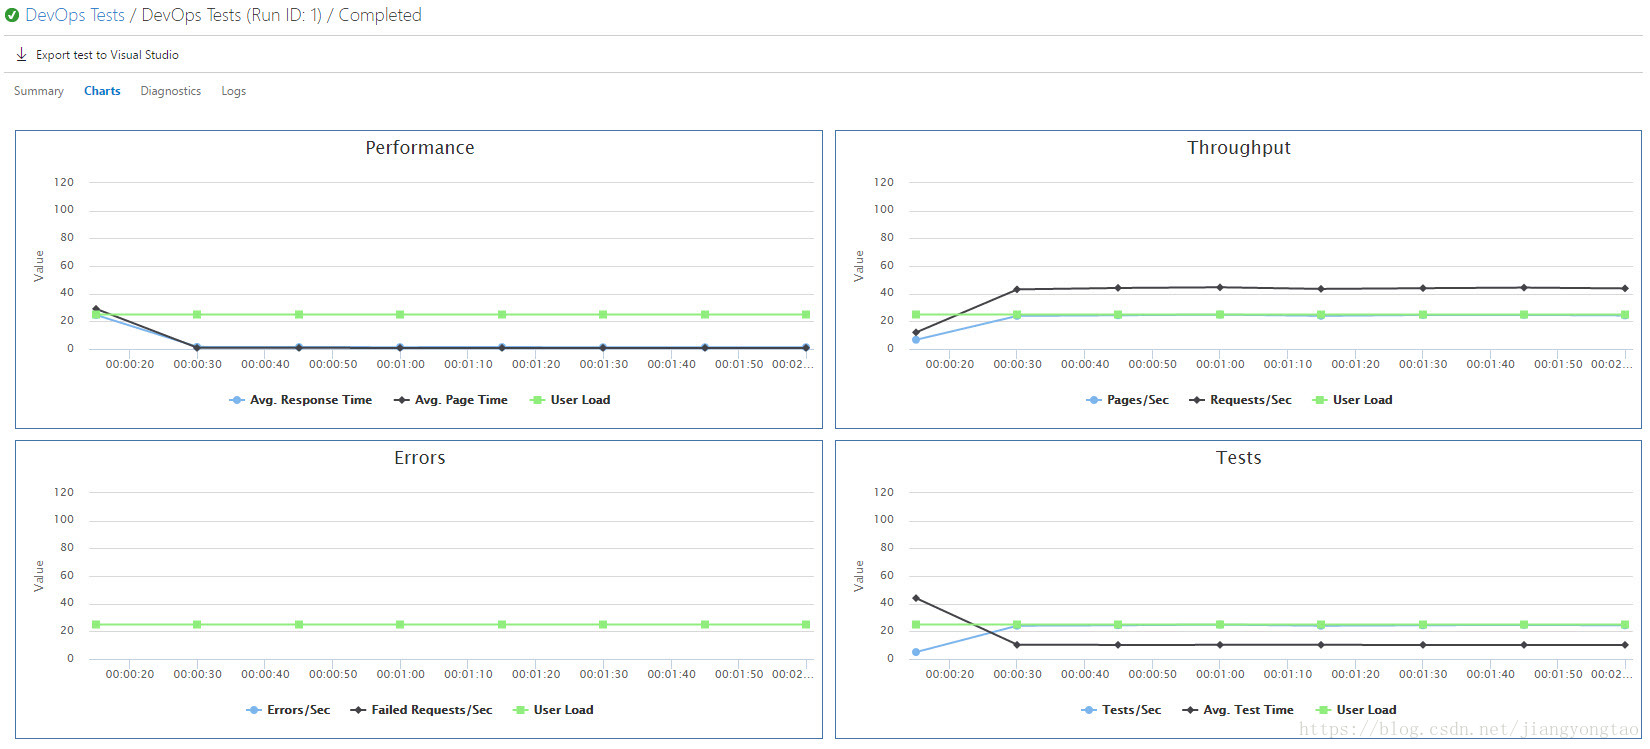Toggle User Load legend in Tests chart

pyautogui.click(x=1356, y=710)
